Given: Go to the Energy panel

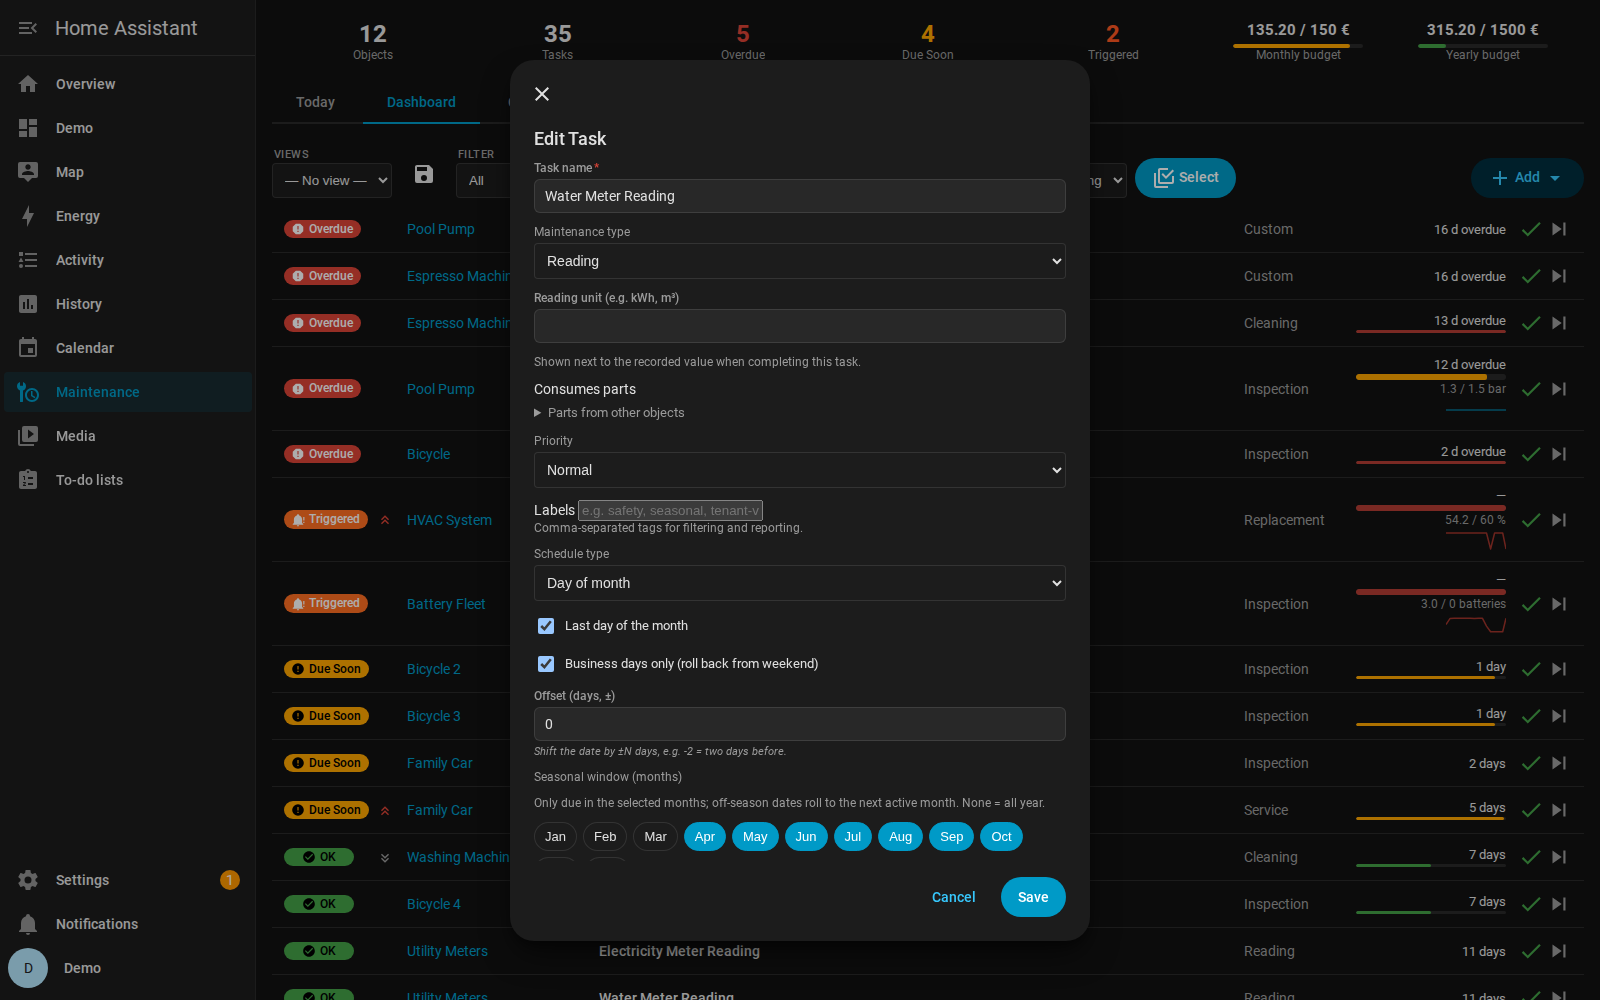Looking at the screenshot, I should click(128, 216).
